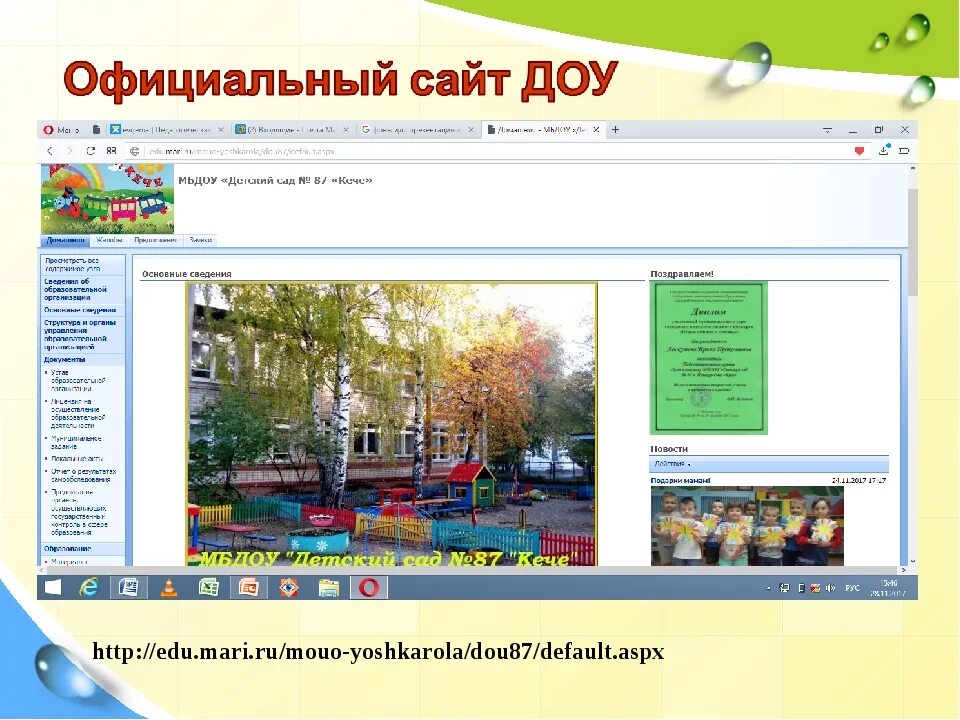Switch to Opera on the taskbar
960x720 pixels.
coord(369,588)
